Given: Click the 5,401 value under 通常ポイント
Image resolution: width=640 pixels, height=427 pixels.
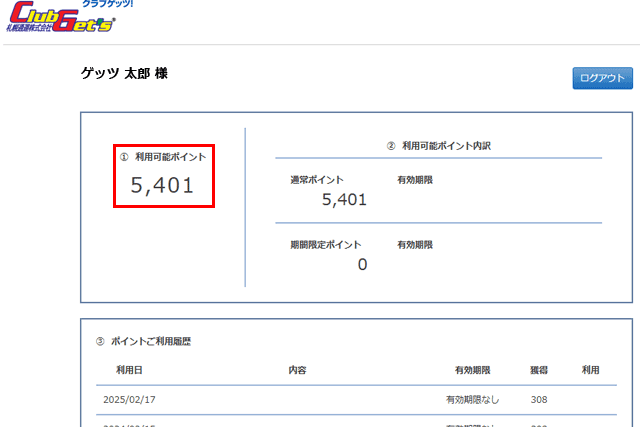Looking at the screenshot, I should [x=344, y=199].
